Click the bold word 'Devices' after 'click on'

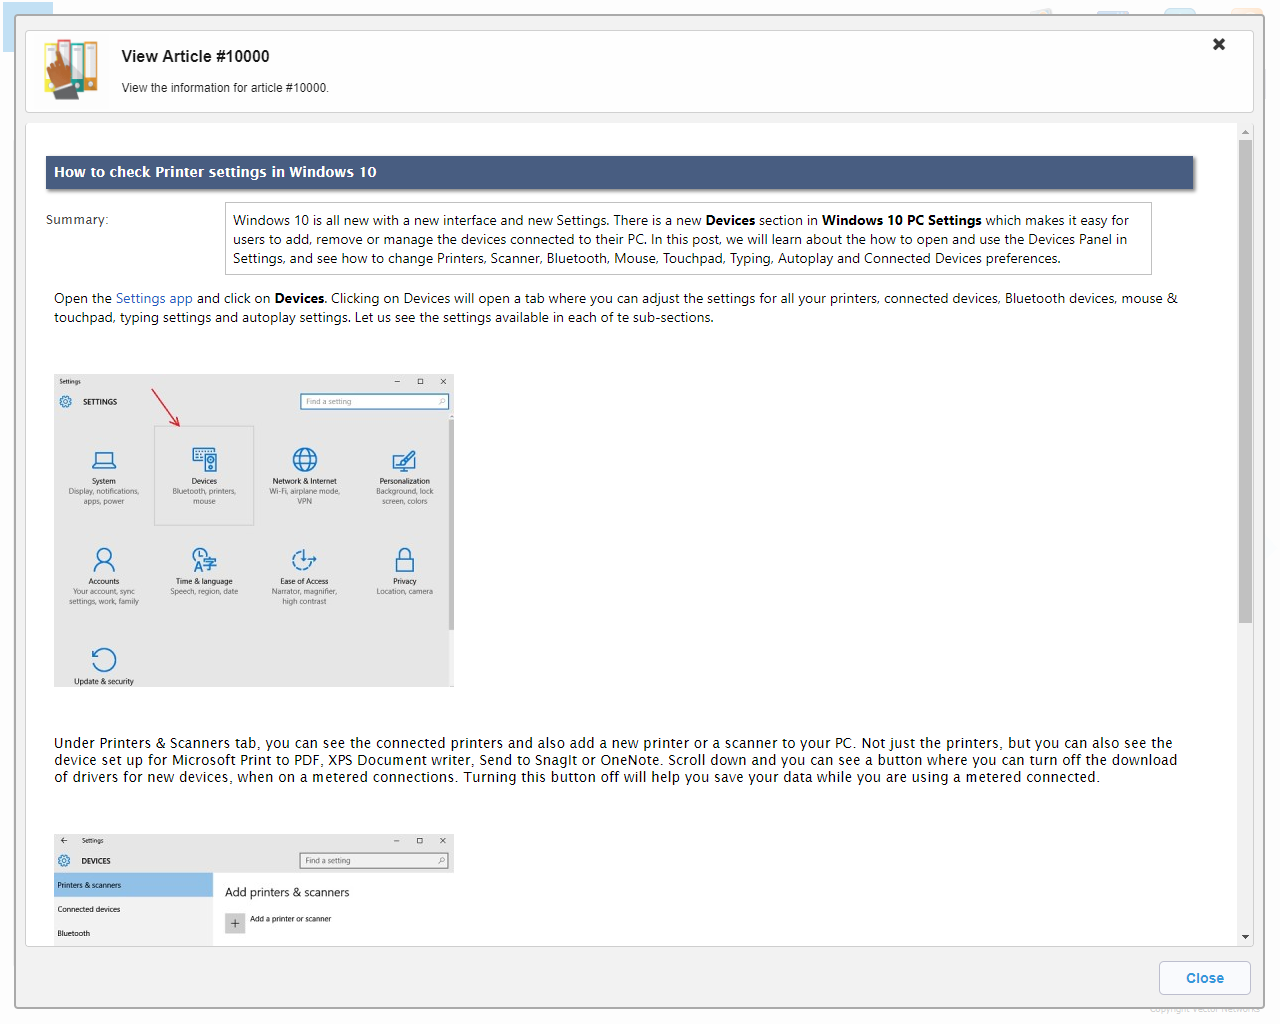click(x=300, y=298)
